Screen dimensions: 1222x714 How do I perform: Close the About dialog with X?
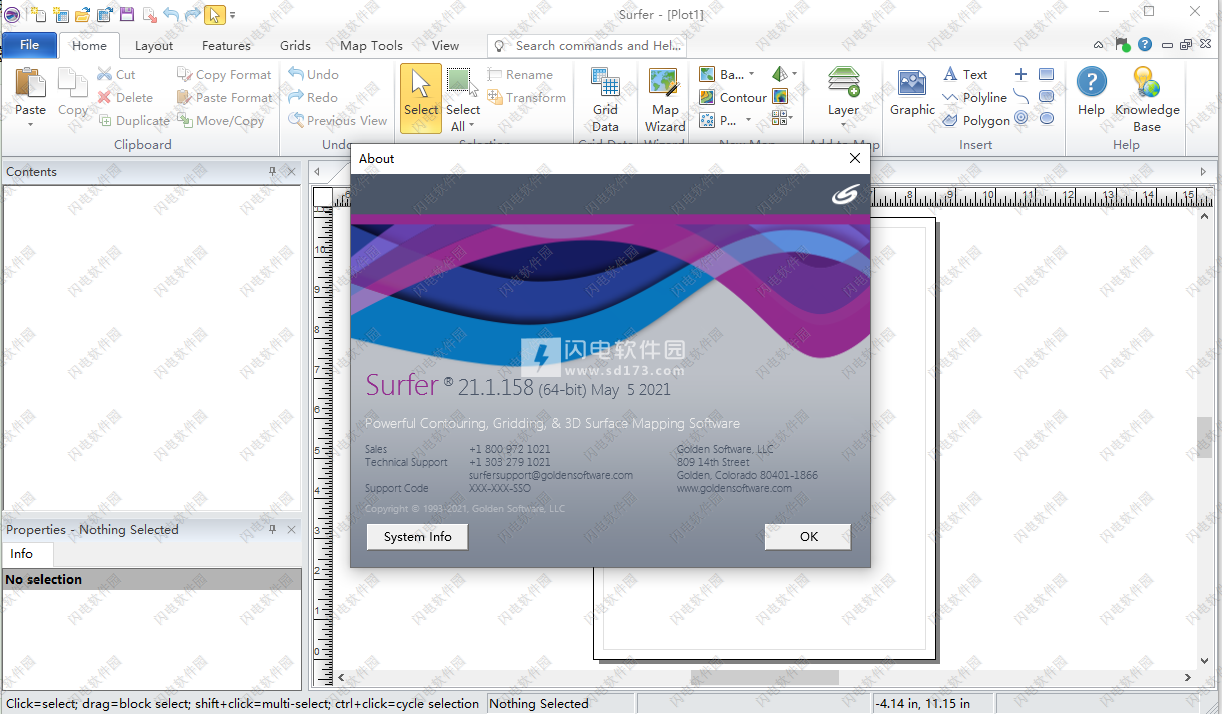coord(854,158)
